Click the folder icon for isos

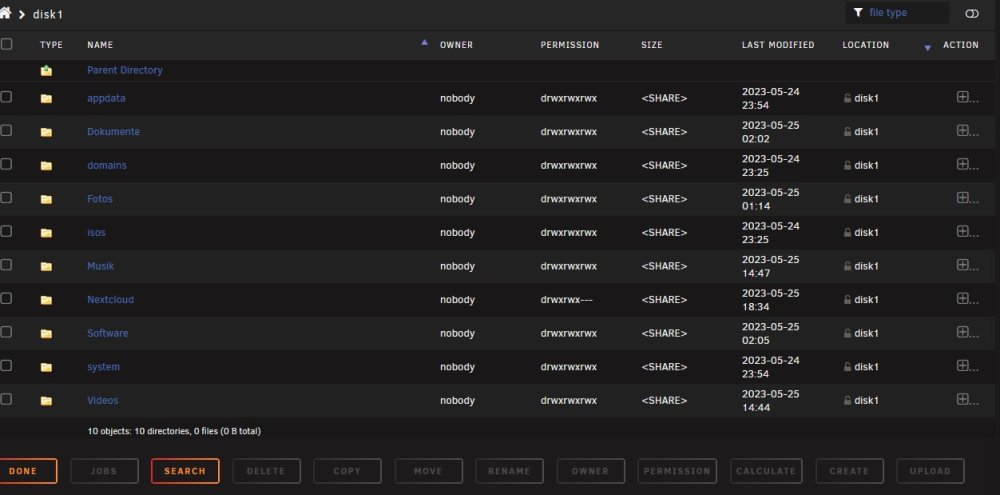tap(46, 233)
